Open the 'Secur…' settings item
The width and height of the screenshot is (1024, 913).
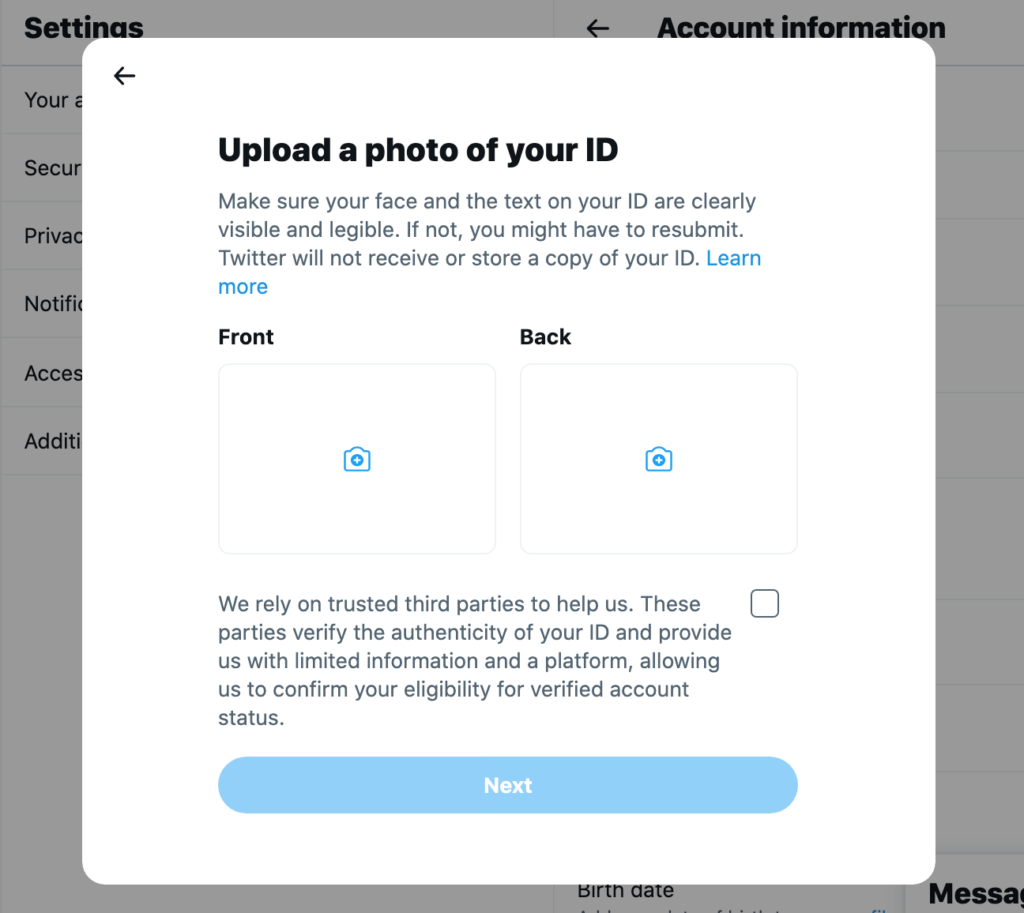pos(52,168)
